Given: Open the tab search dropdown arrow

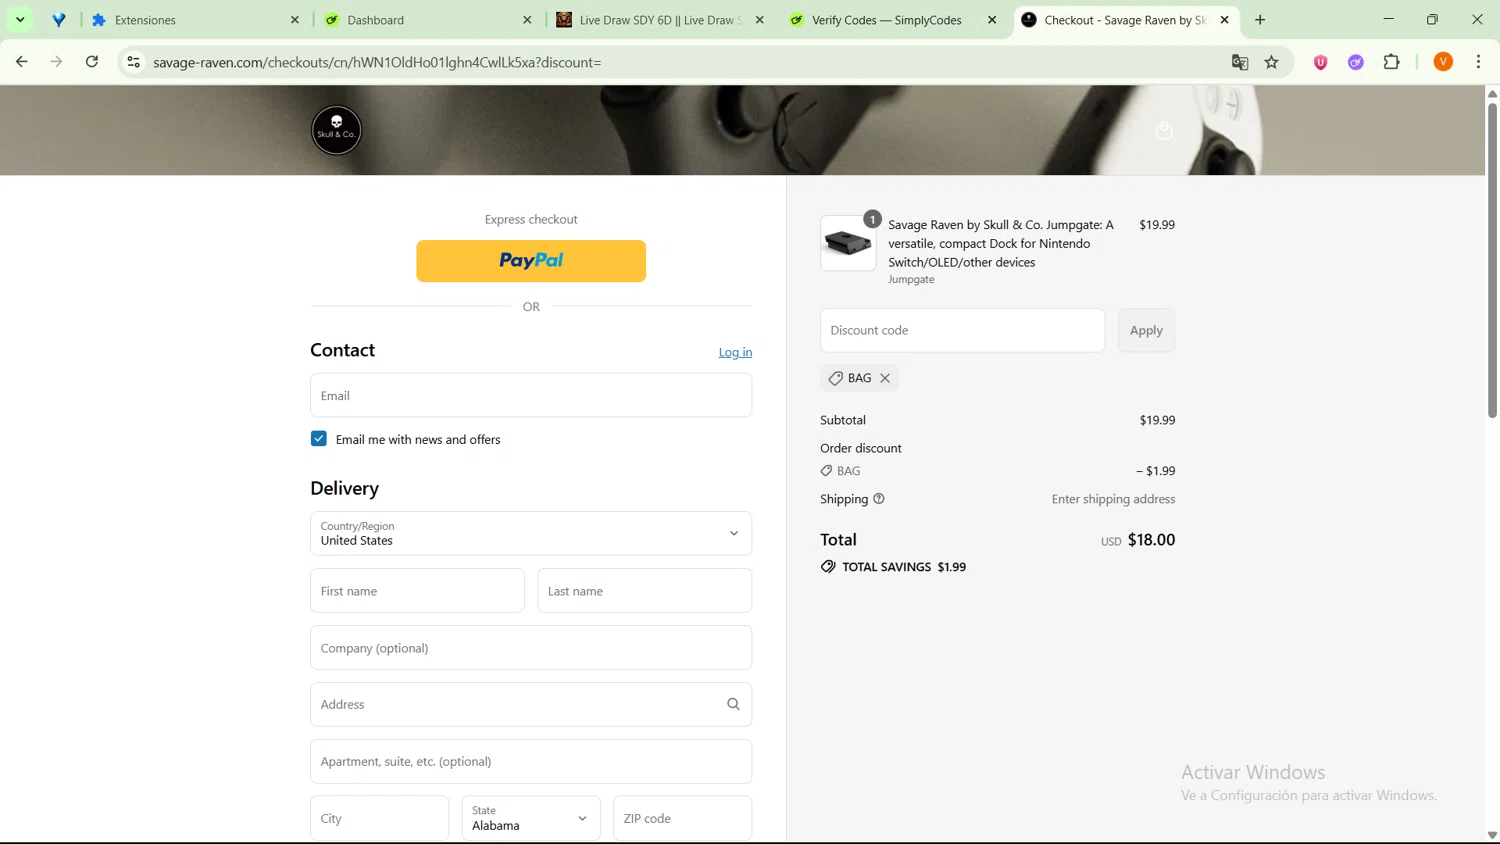Looking at the screenshot, I should (x=20, y=20).
